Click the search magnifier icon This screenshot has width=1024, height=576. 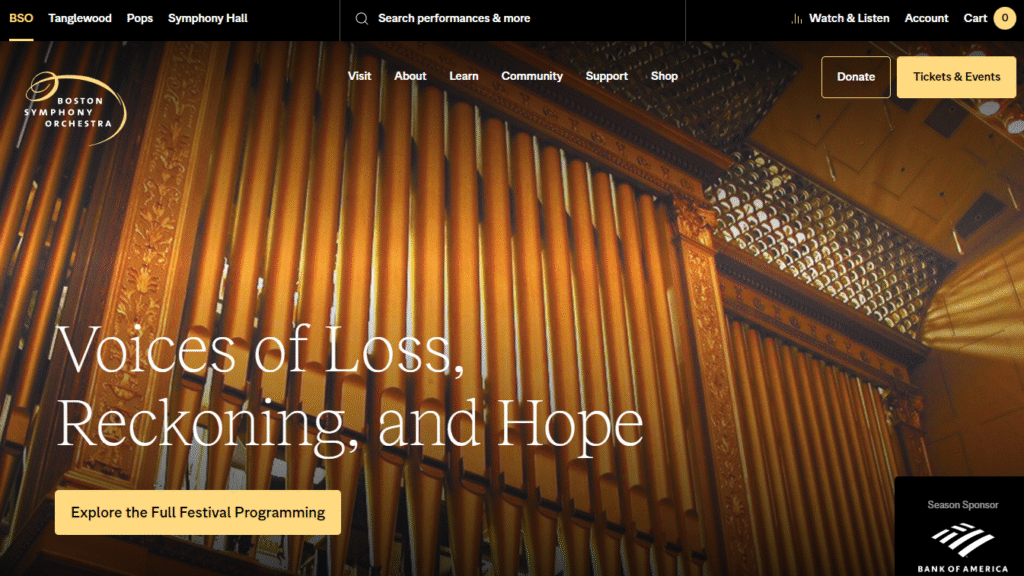(361, 19)
